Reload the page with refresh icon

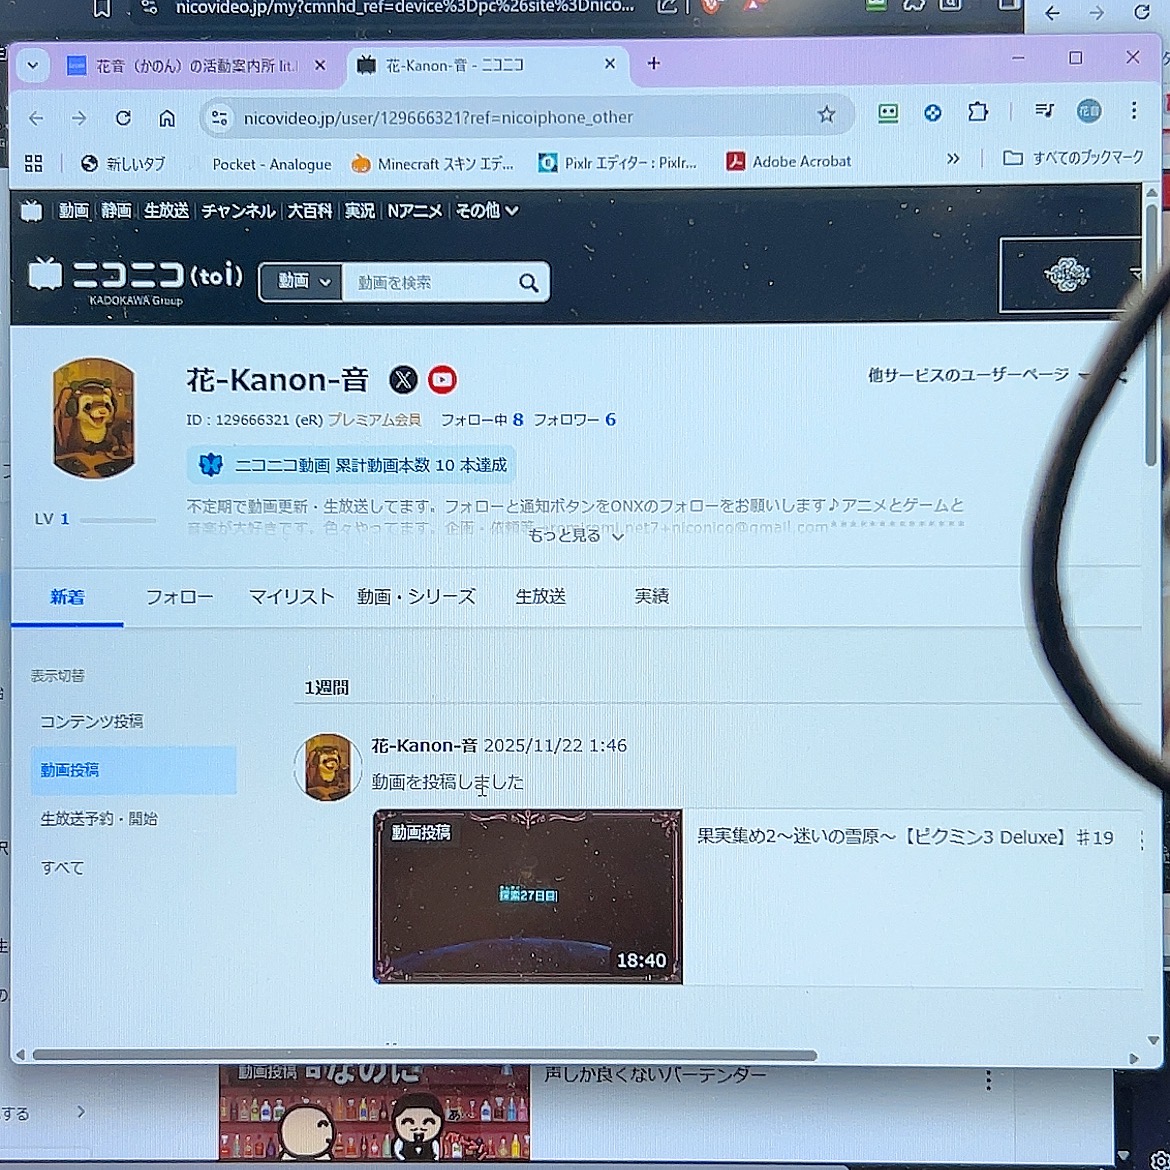coord(123,118)
